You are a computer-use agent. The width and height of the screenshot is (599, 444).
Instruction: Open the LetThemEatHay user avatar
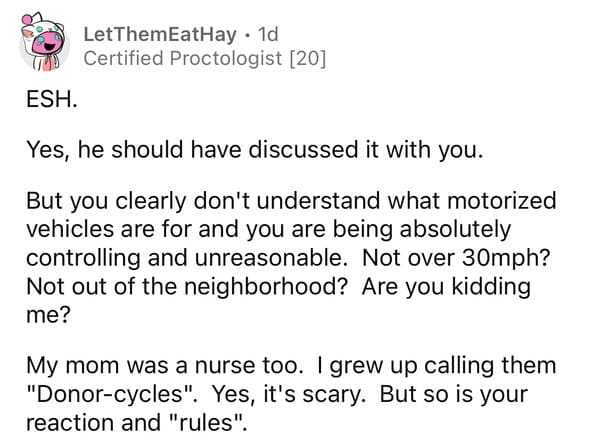[x=44, y=42]
